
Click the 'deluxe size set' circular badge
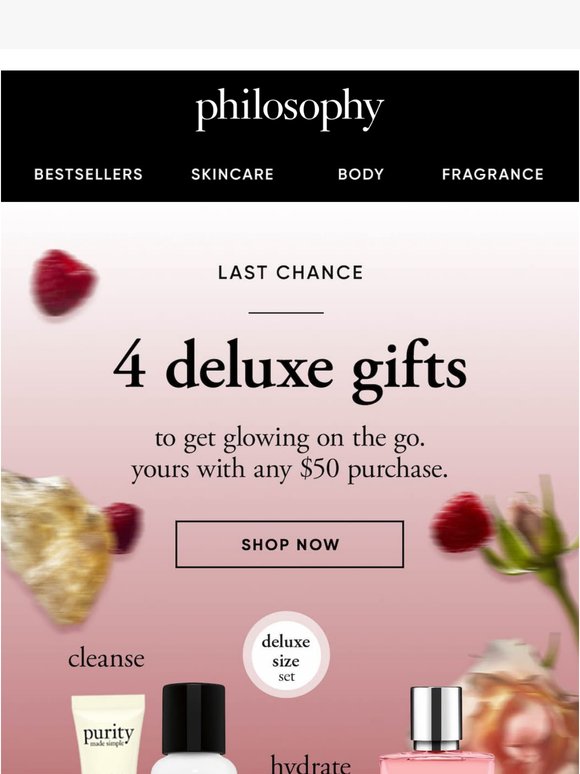[x=286, y=655]
